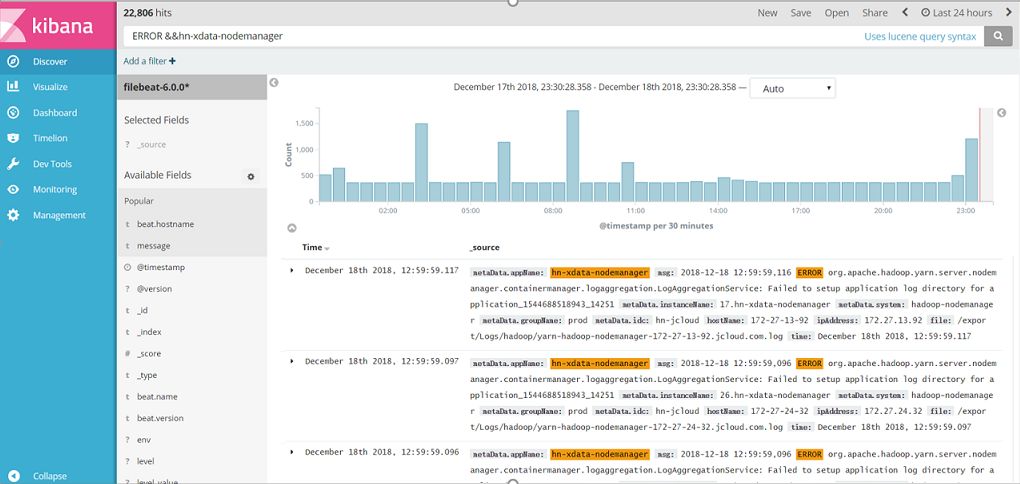This screenshot has height=484, width=1020.
Task: Click Save in the top menu
Action: [801, 12]
